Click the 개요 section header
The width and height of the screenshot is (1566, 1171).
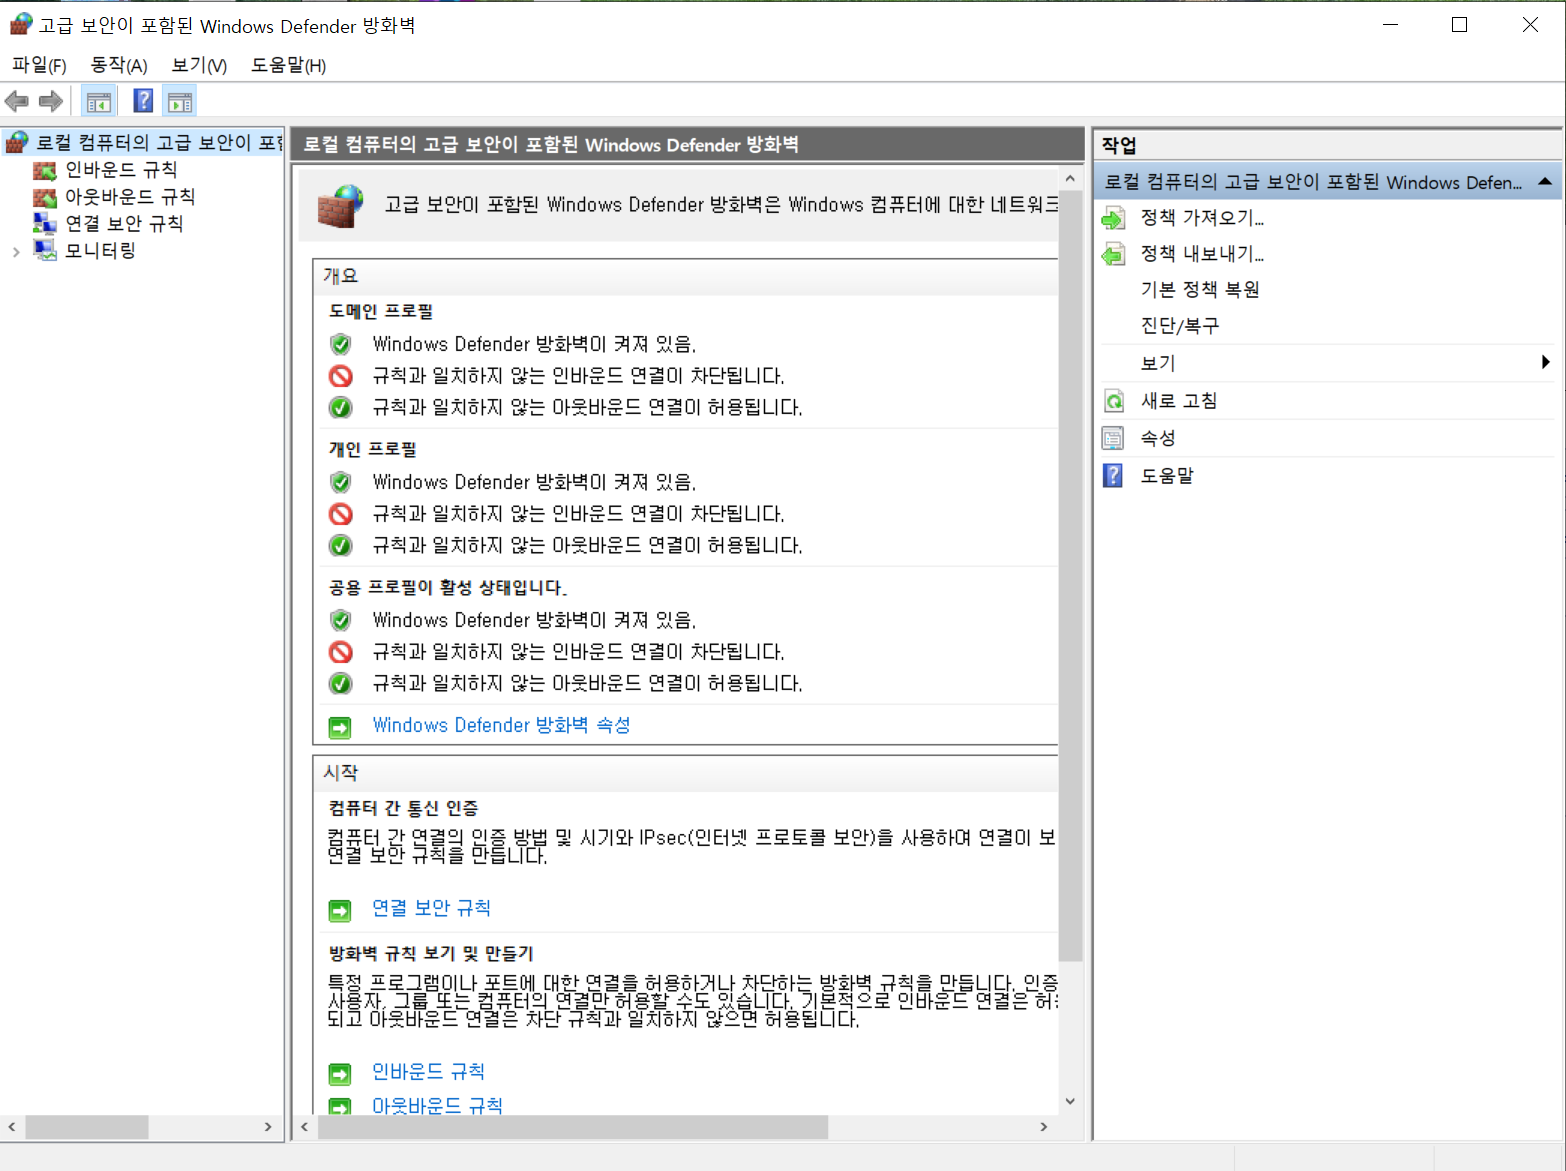[x=686, y=276]
